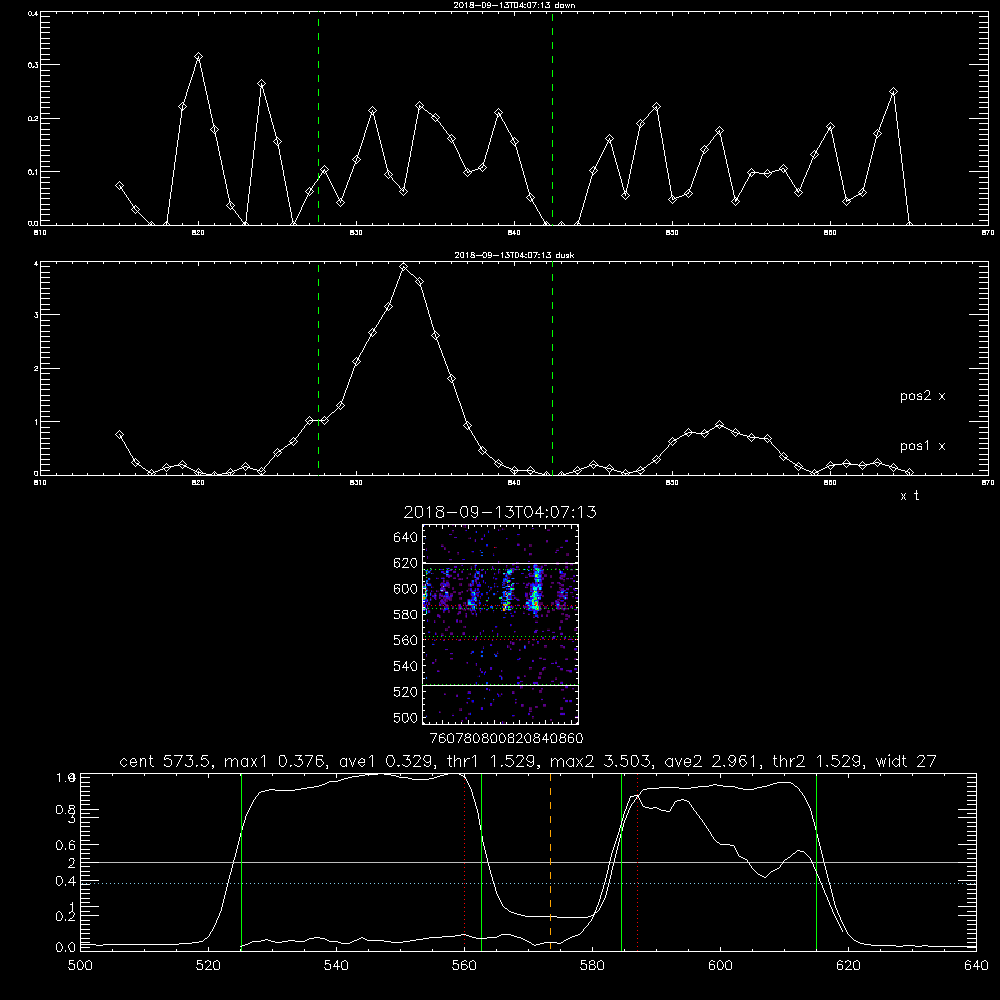1000x1000 pixels.
Task: Click the spectrogram y-axis label '580'
Action: [406, 615]
